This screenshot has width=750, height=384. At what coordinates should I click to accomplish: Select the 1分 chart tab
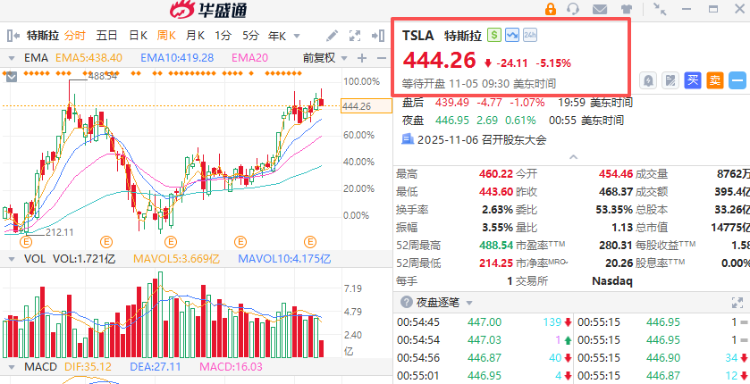click(223, 35)
